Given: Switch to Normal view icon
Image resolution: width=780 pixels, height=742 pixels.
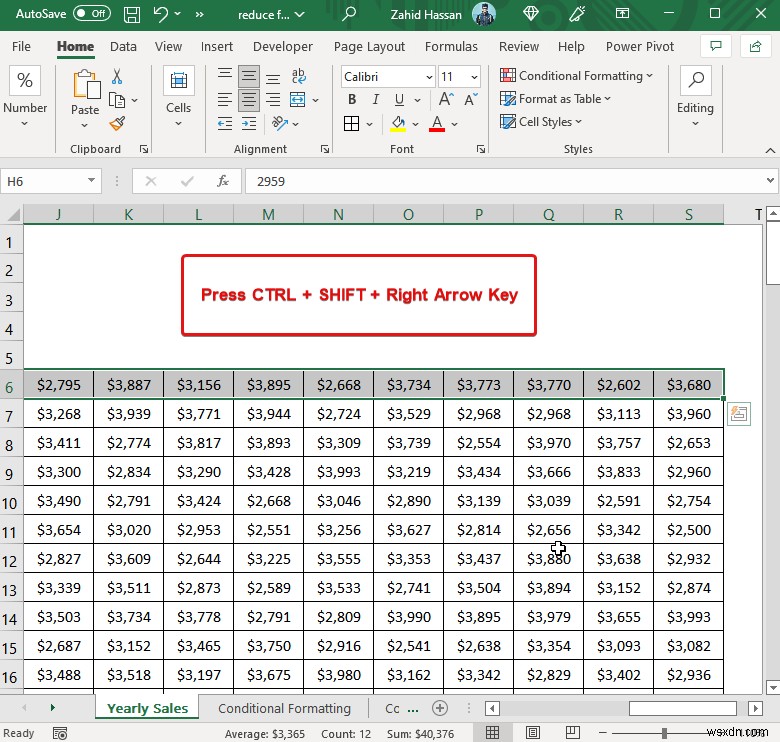Looking at the screenshot, I should [492, 733].
